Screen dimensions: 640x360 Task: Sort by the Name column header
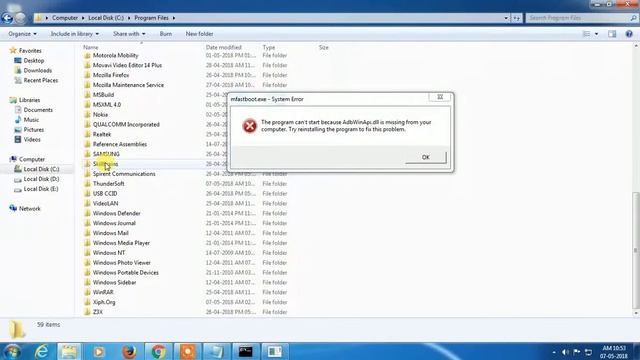coord(91,47)
